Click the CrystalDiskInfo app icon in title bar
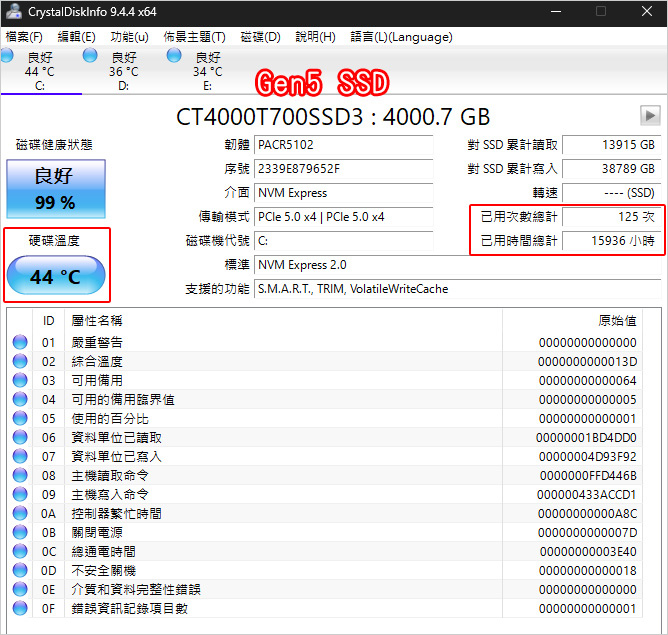Image resolution: width=668 pixels, height=635 pixels. click(14, 11)
